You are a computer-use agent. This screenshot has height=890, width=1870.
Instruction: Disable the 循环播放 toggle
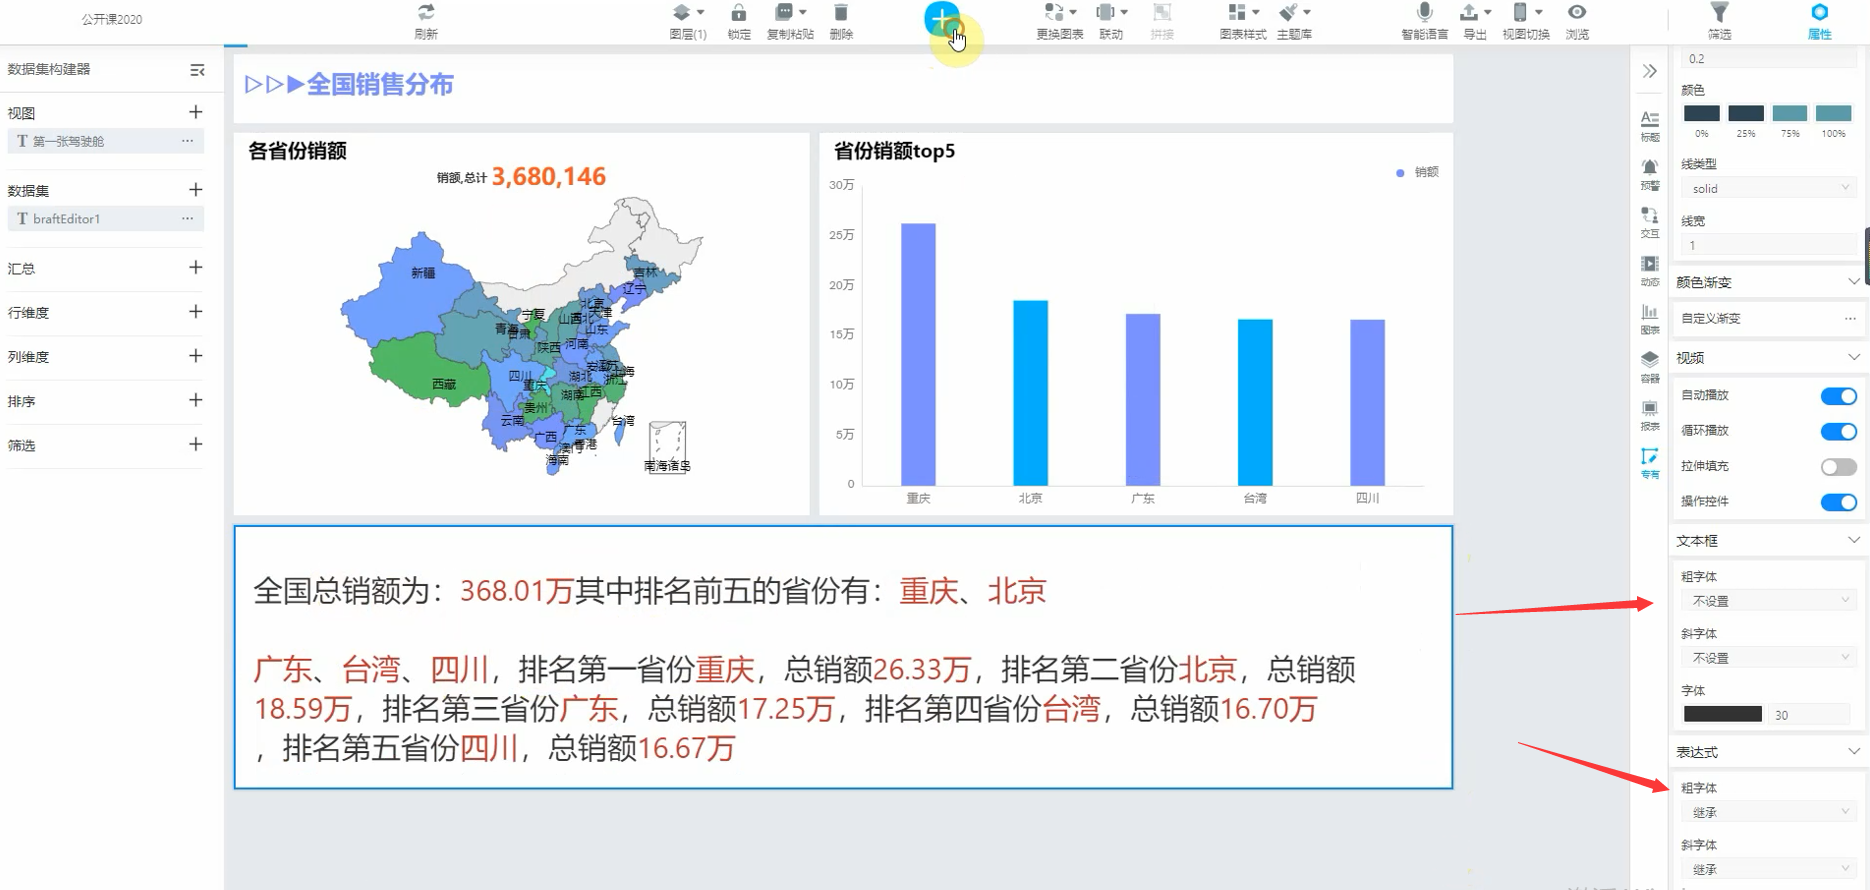point(1838,432)
